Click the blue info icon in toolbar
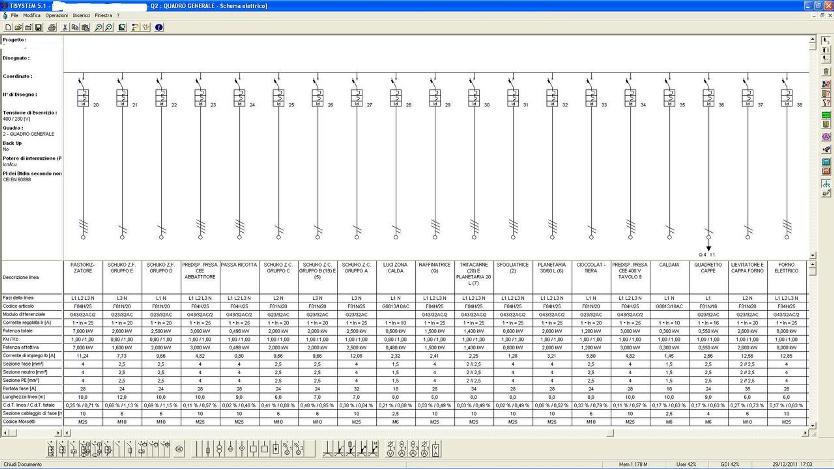This screenshot has height=469, width=834. click(159, 27)
